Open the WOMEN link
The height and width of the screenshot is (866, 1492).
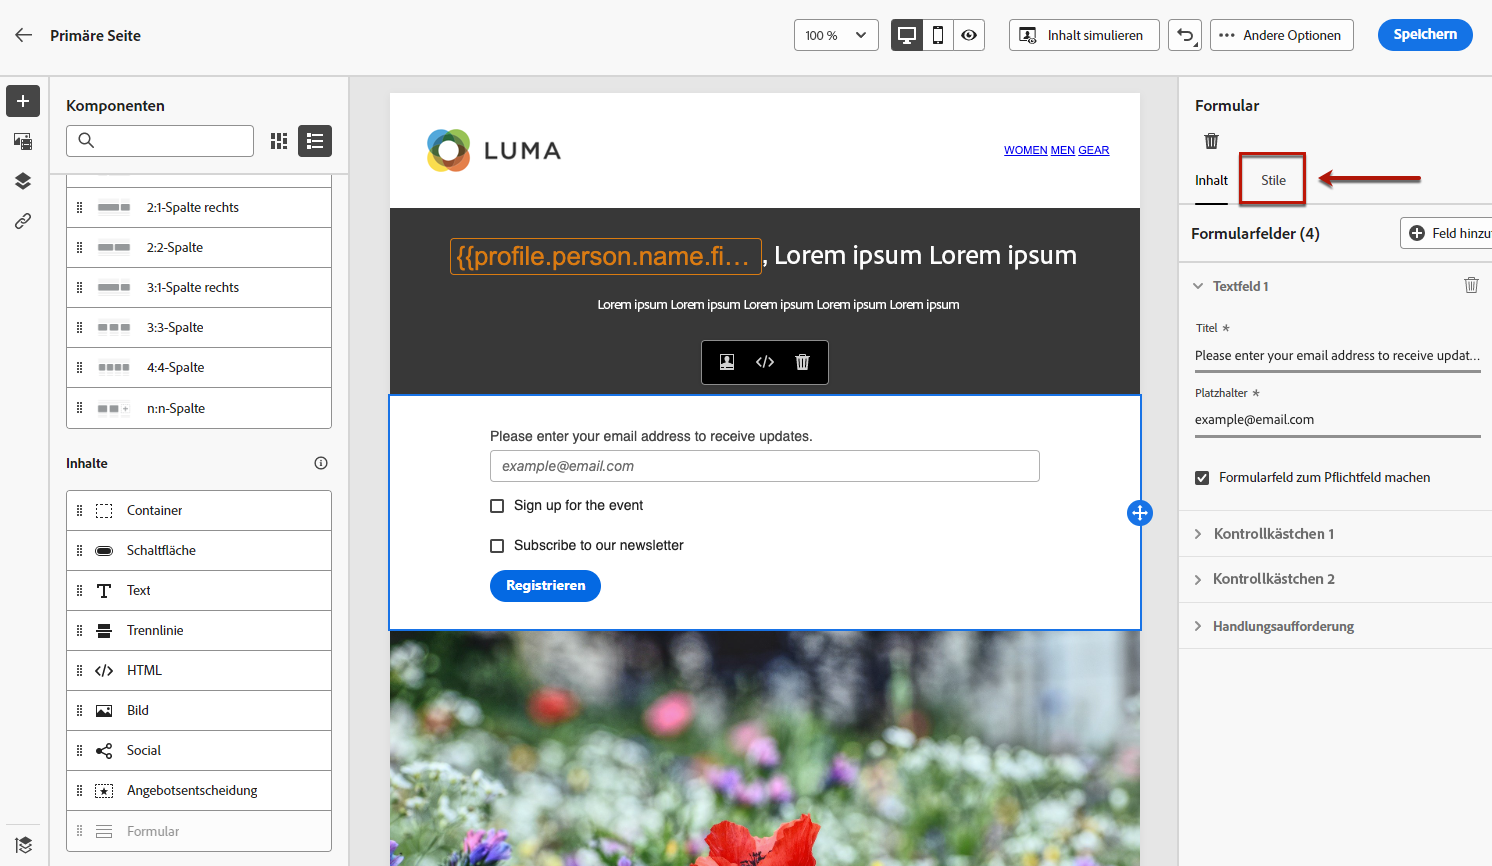pyautogui.click(x=1025, y=151)
